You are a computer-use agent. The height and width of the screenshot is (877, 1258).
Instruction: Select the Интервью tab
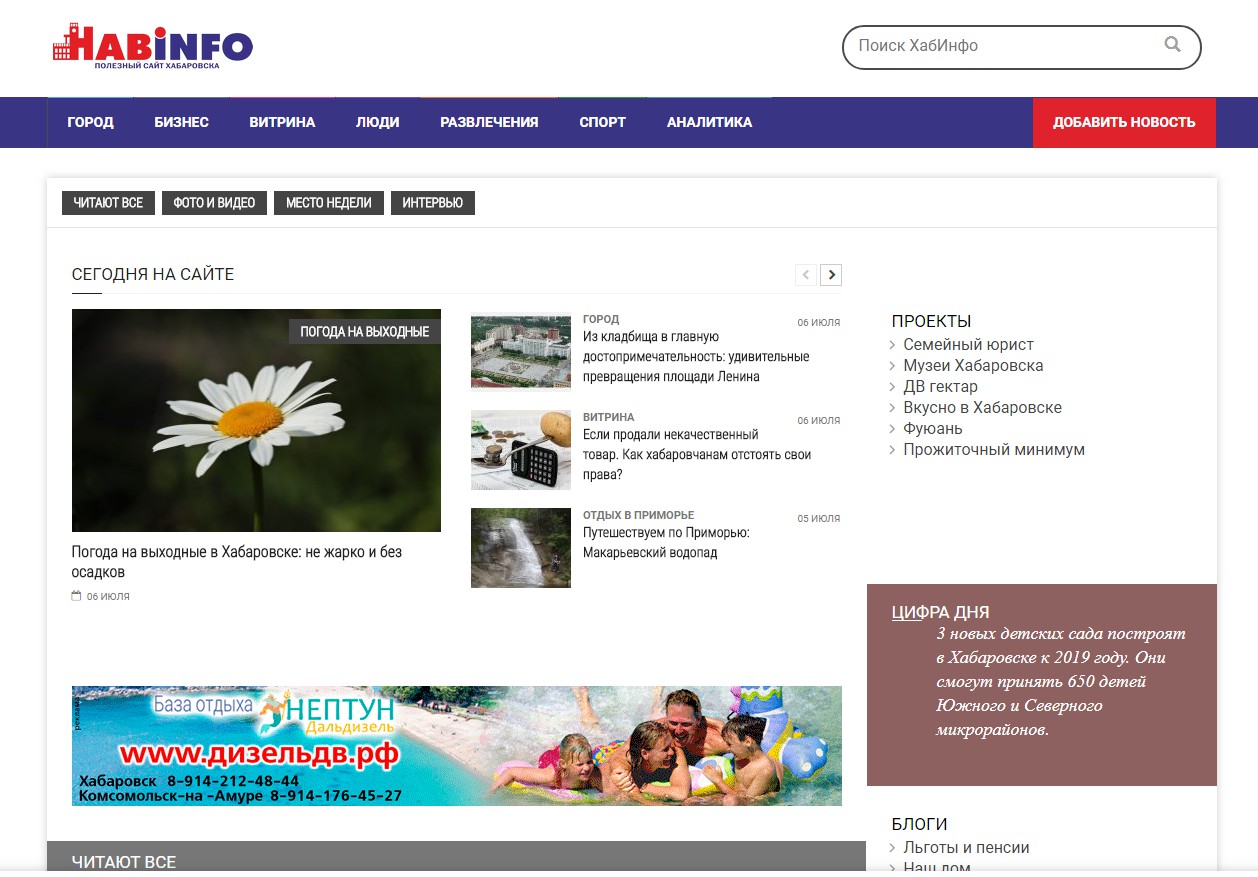click(432, 203)
